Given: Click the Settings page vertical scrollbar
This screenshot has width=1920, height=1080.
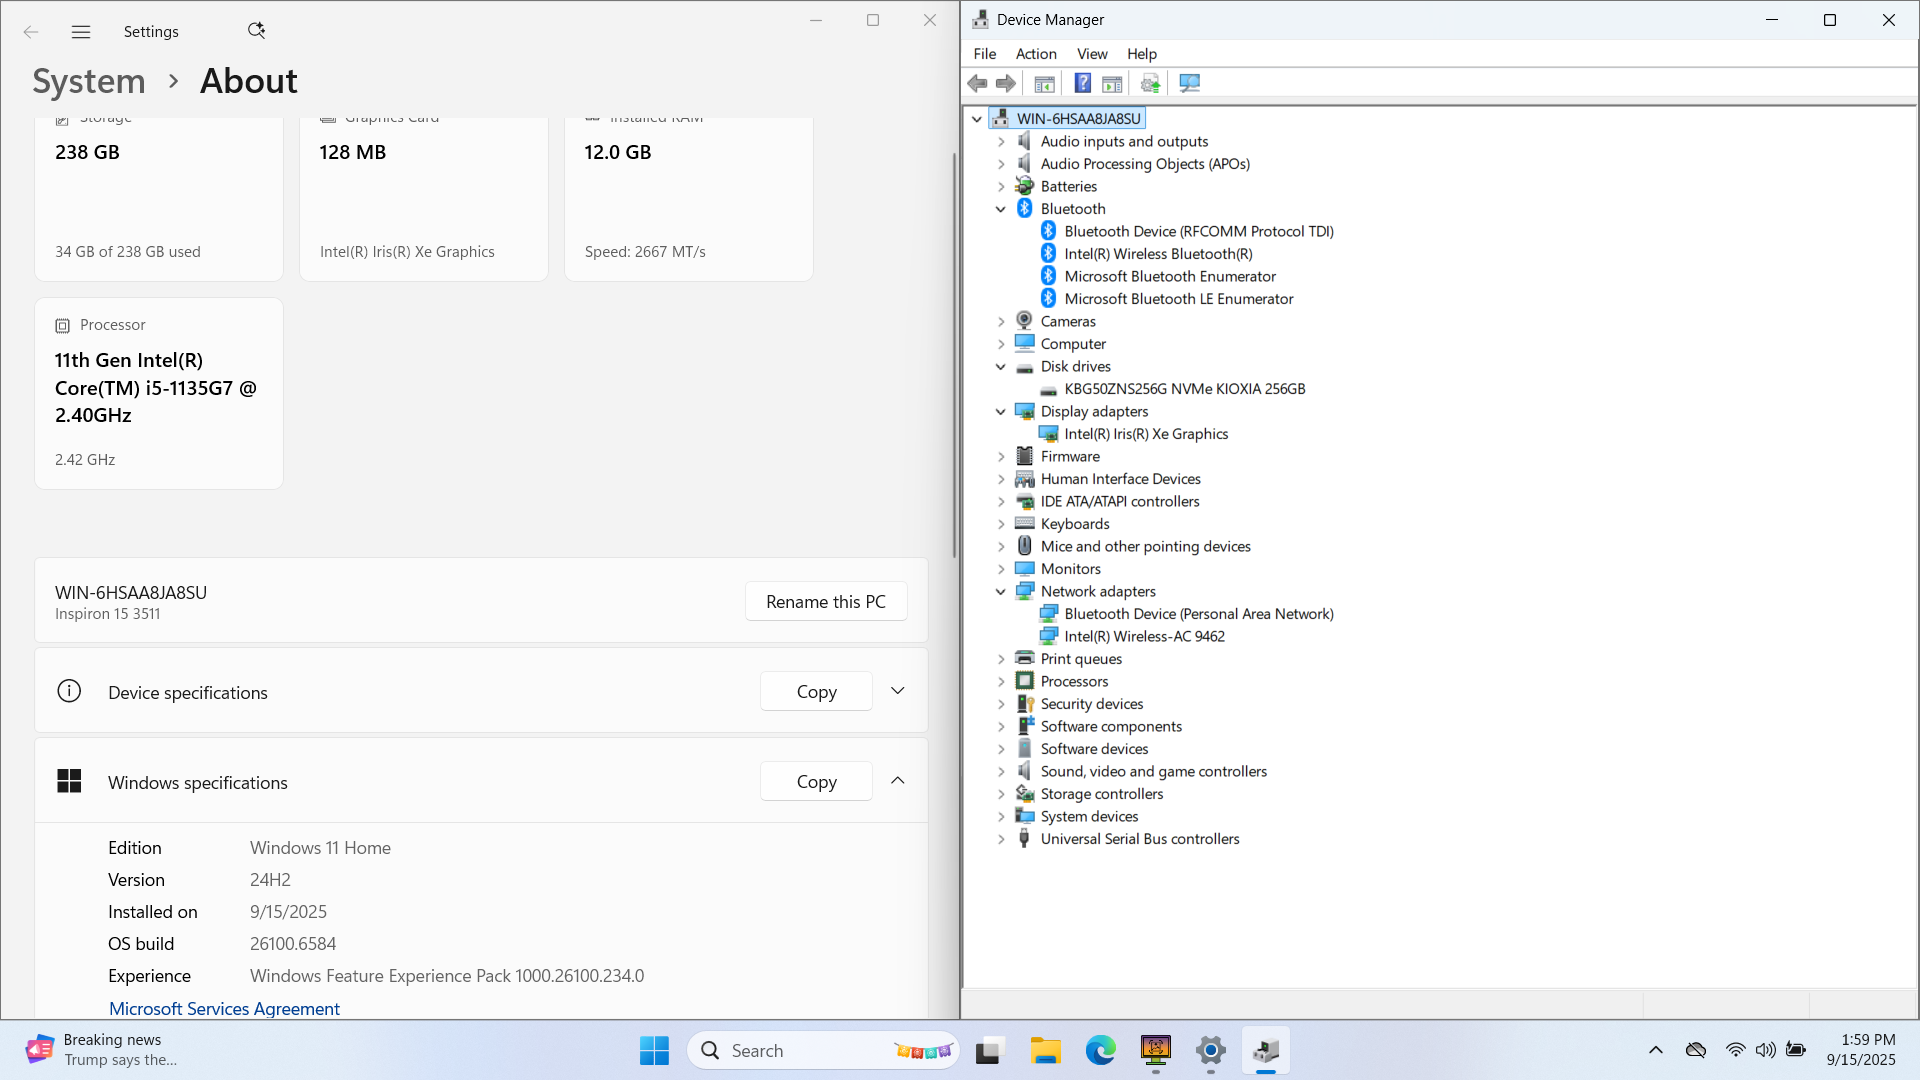Looking at the screenshot, I should point(954,355).
